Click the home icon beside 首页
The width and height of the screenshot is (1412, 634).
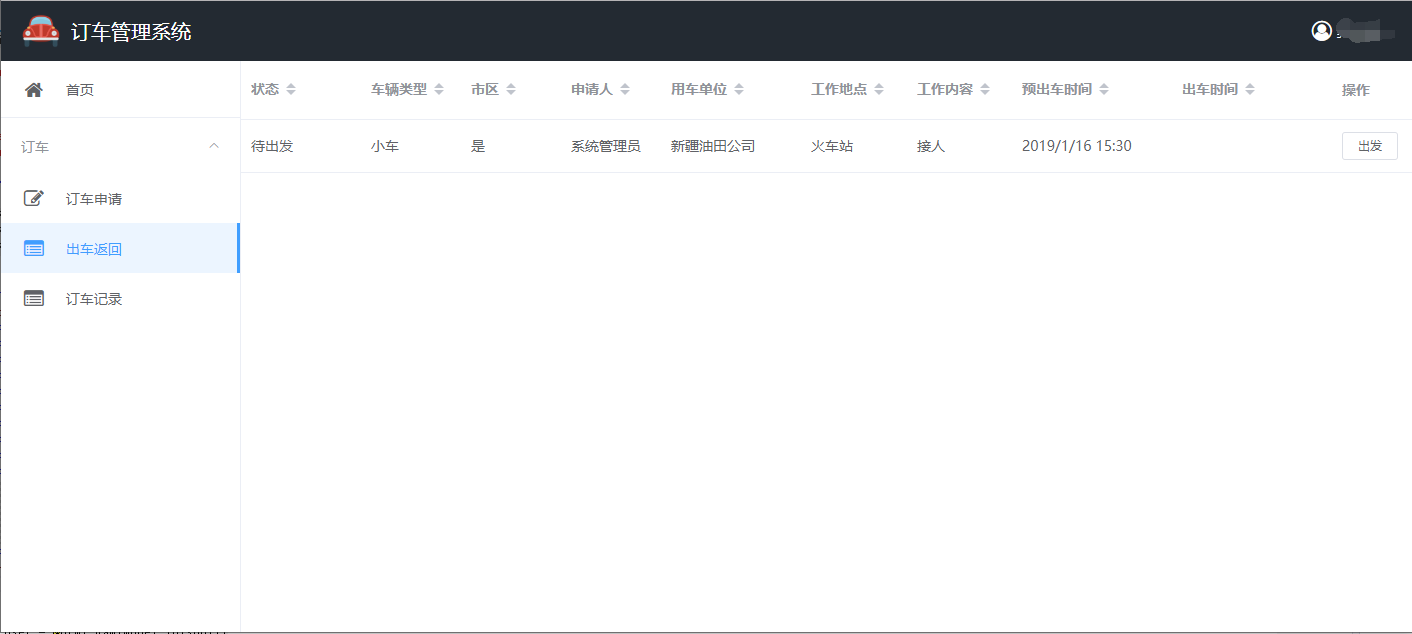[34, 90]
